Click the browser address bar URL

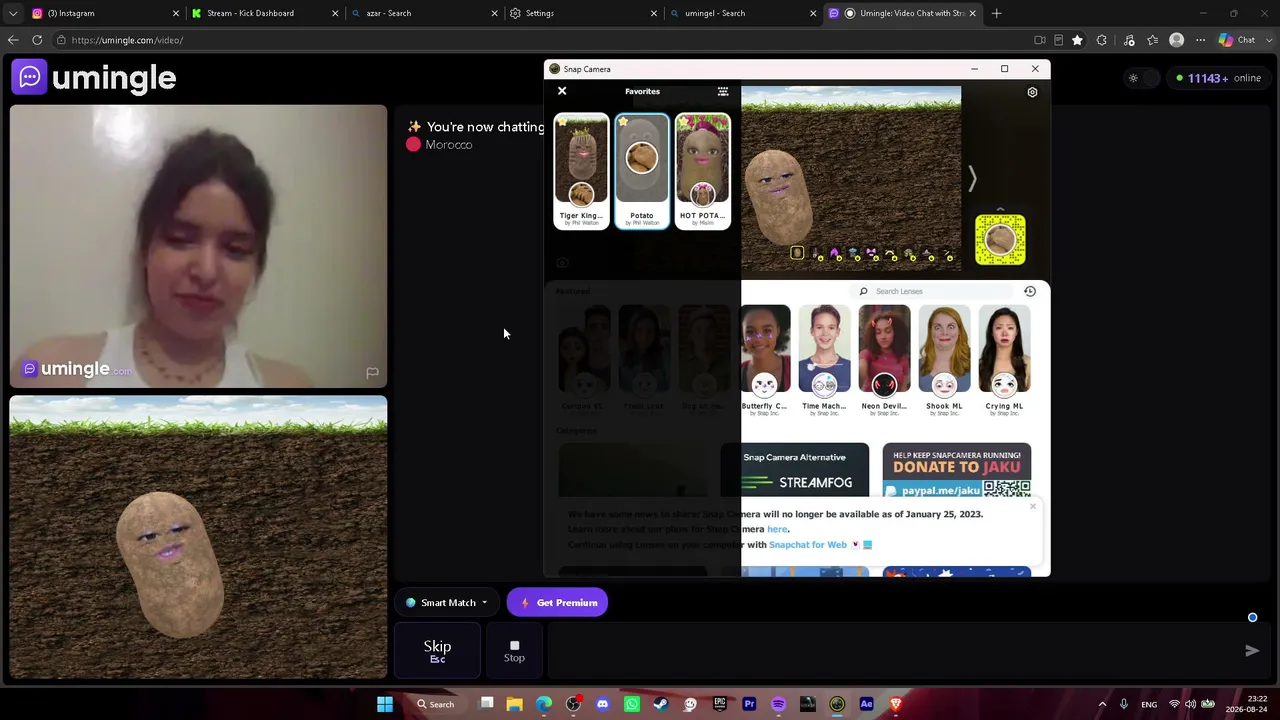point(127,40)
